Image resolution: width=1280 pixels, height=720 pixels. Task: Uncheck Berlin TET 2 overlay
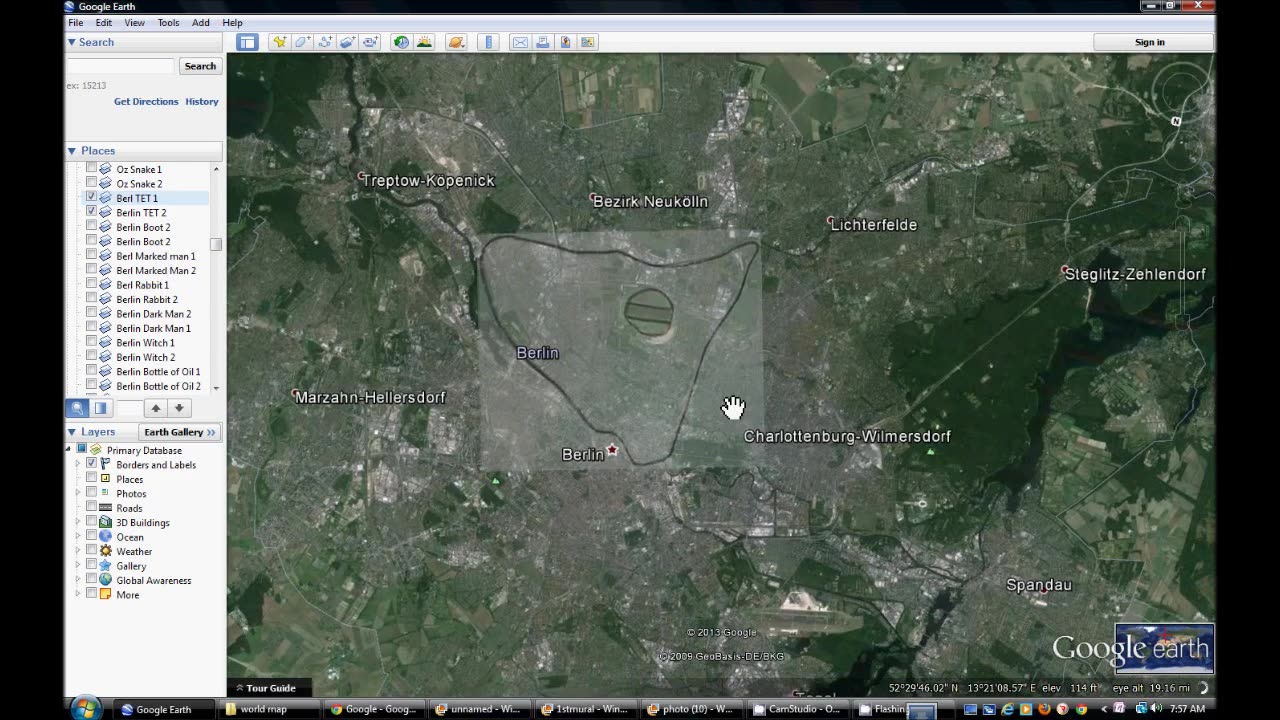tap(92, 212)
